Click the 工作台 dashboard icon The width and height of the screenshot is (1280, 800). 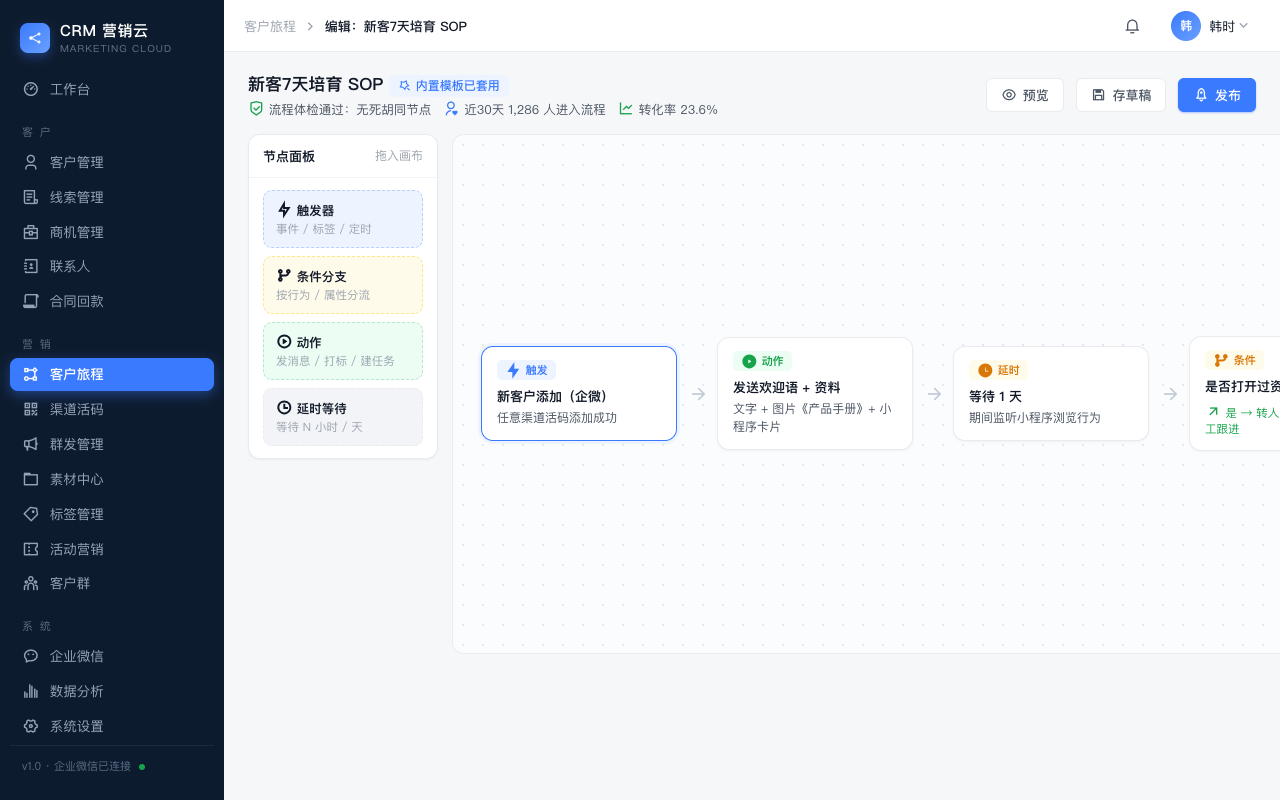point(31,89)
